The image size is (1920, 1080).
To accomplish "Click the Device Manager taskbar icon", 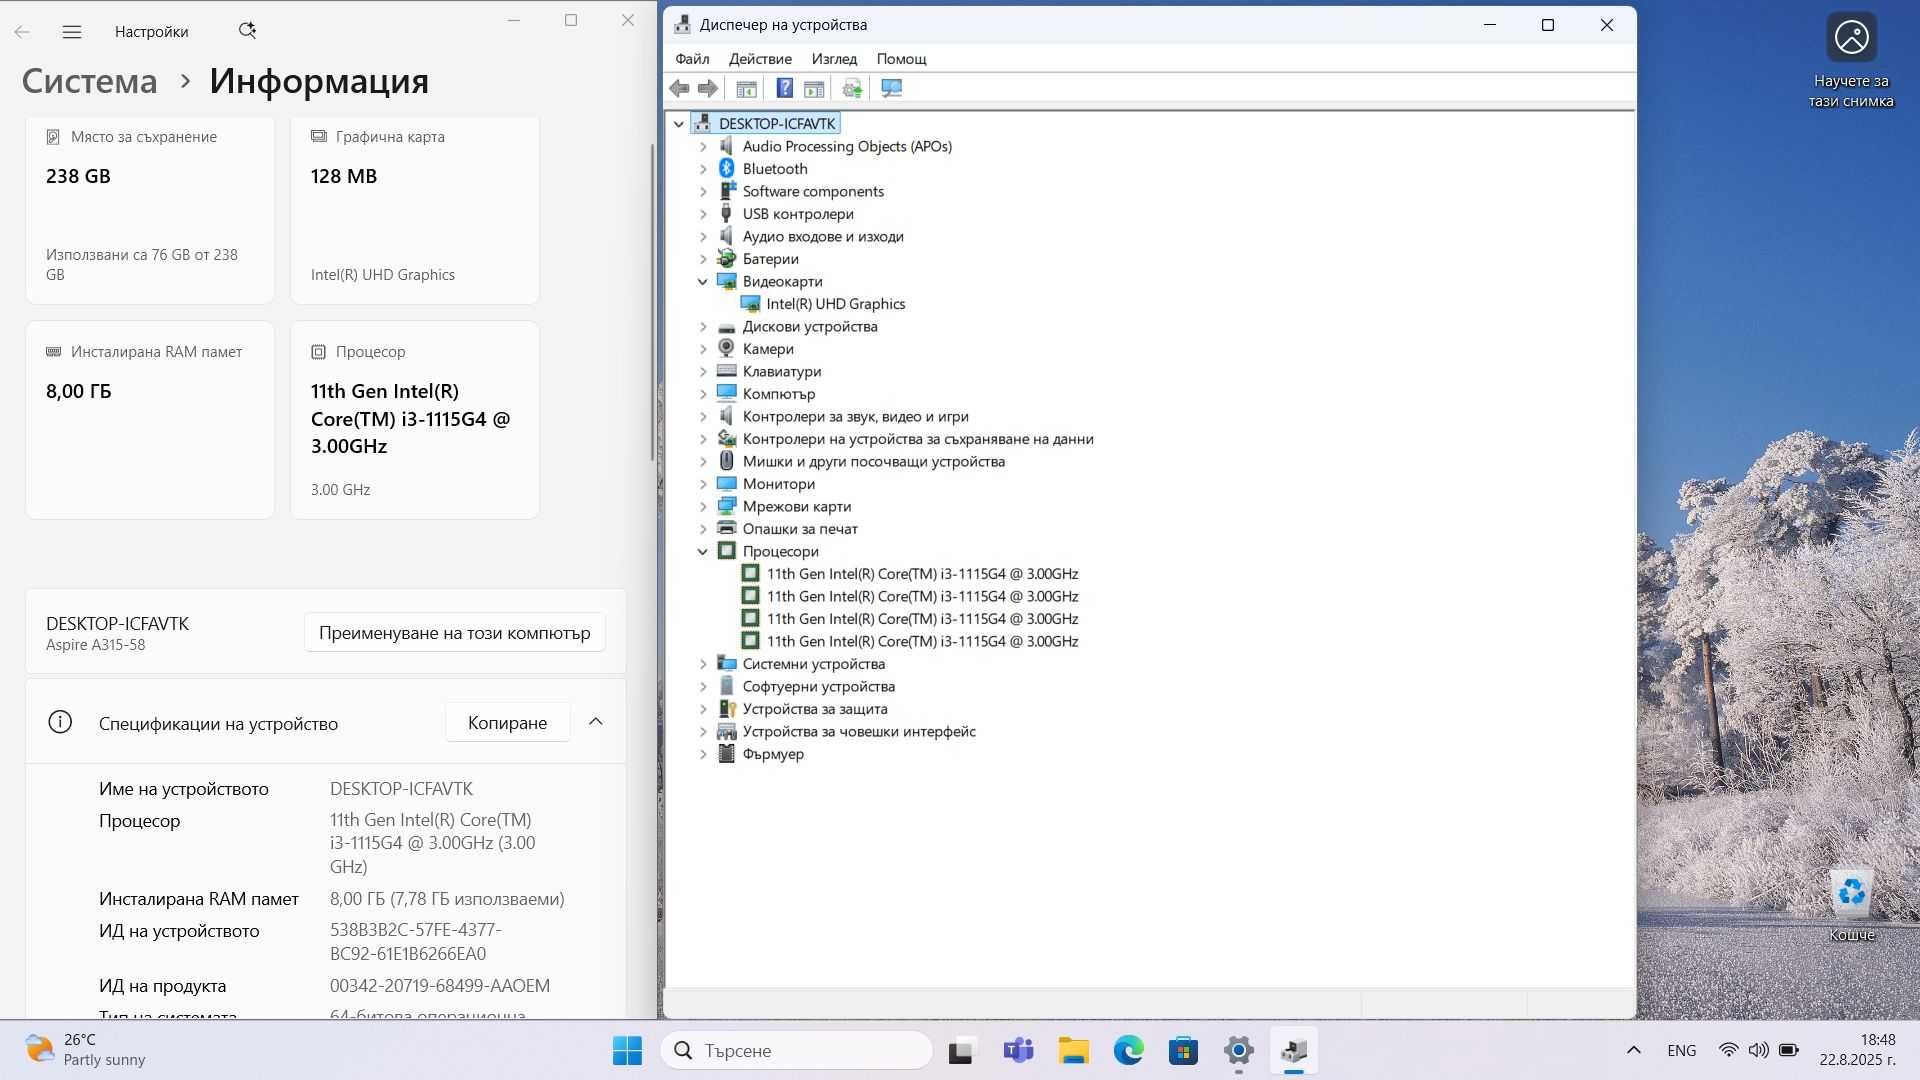I will point(1294,1051).
